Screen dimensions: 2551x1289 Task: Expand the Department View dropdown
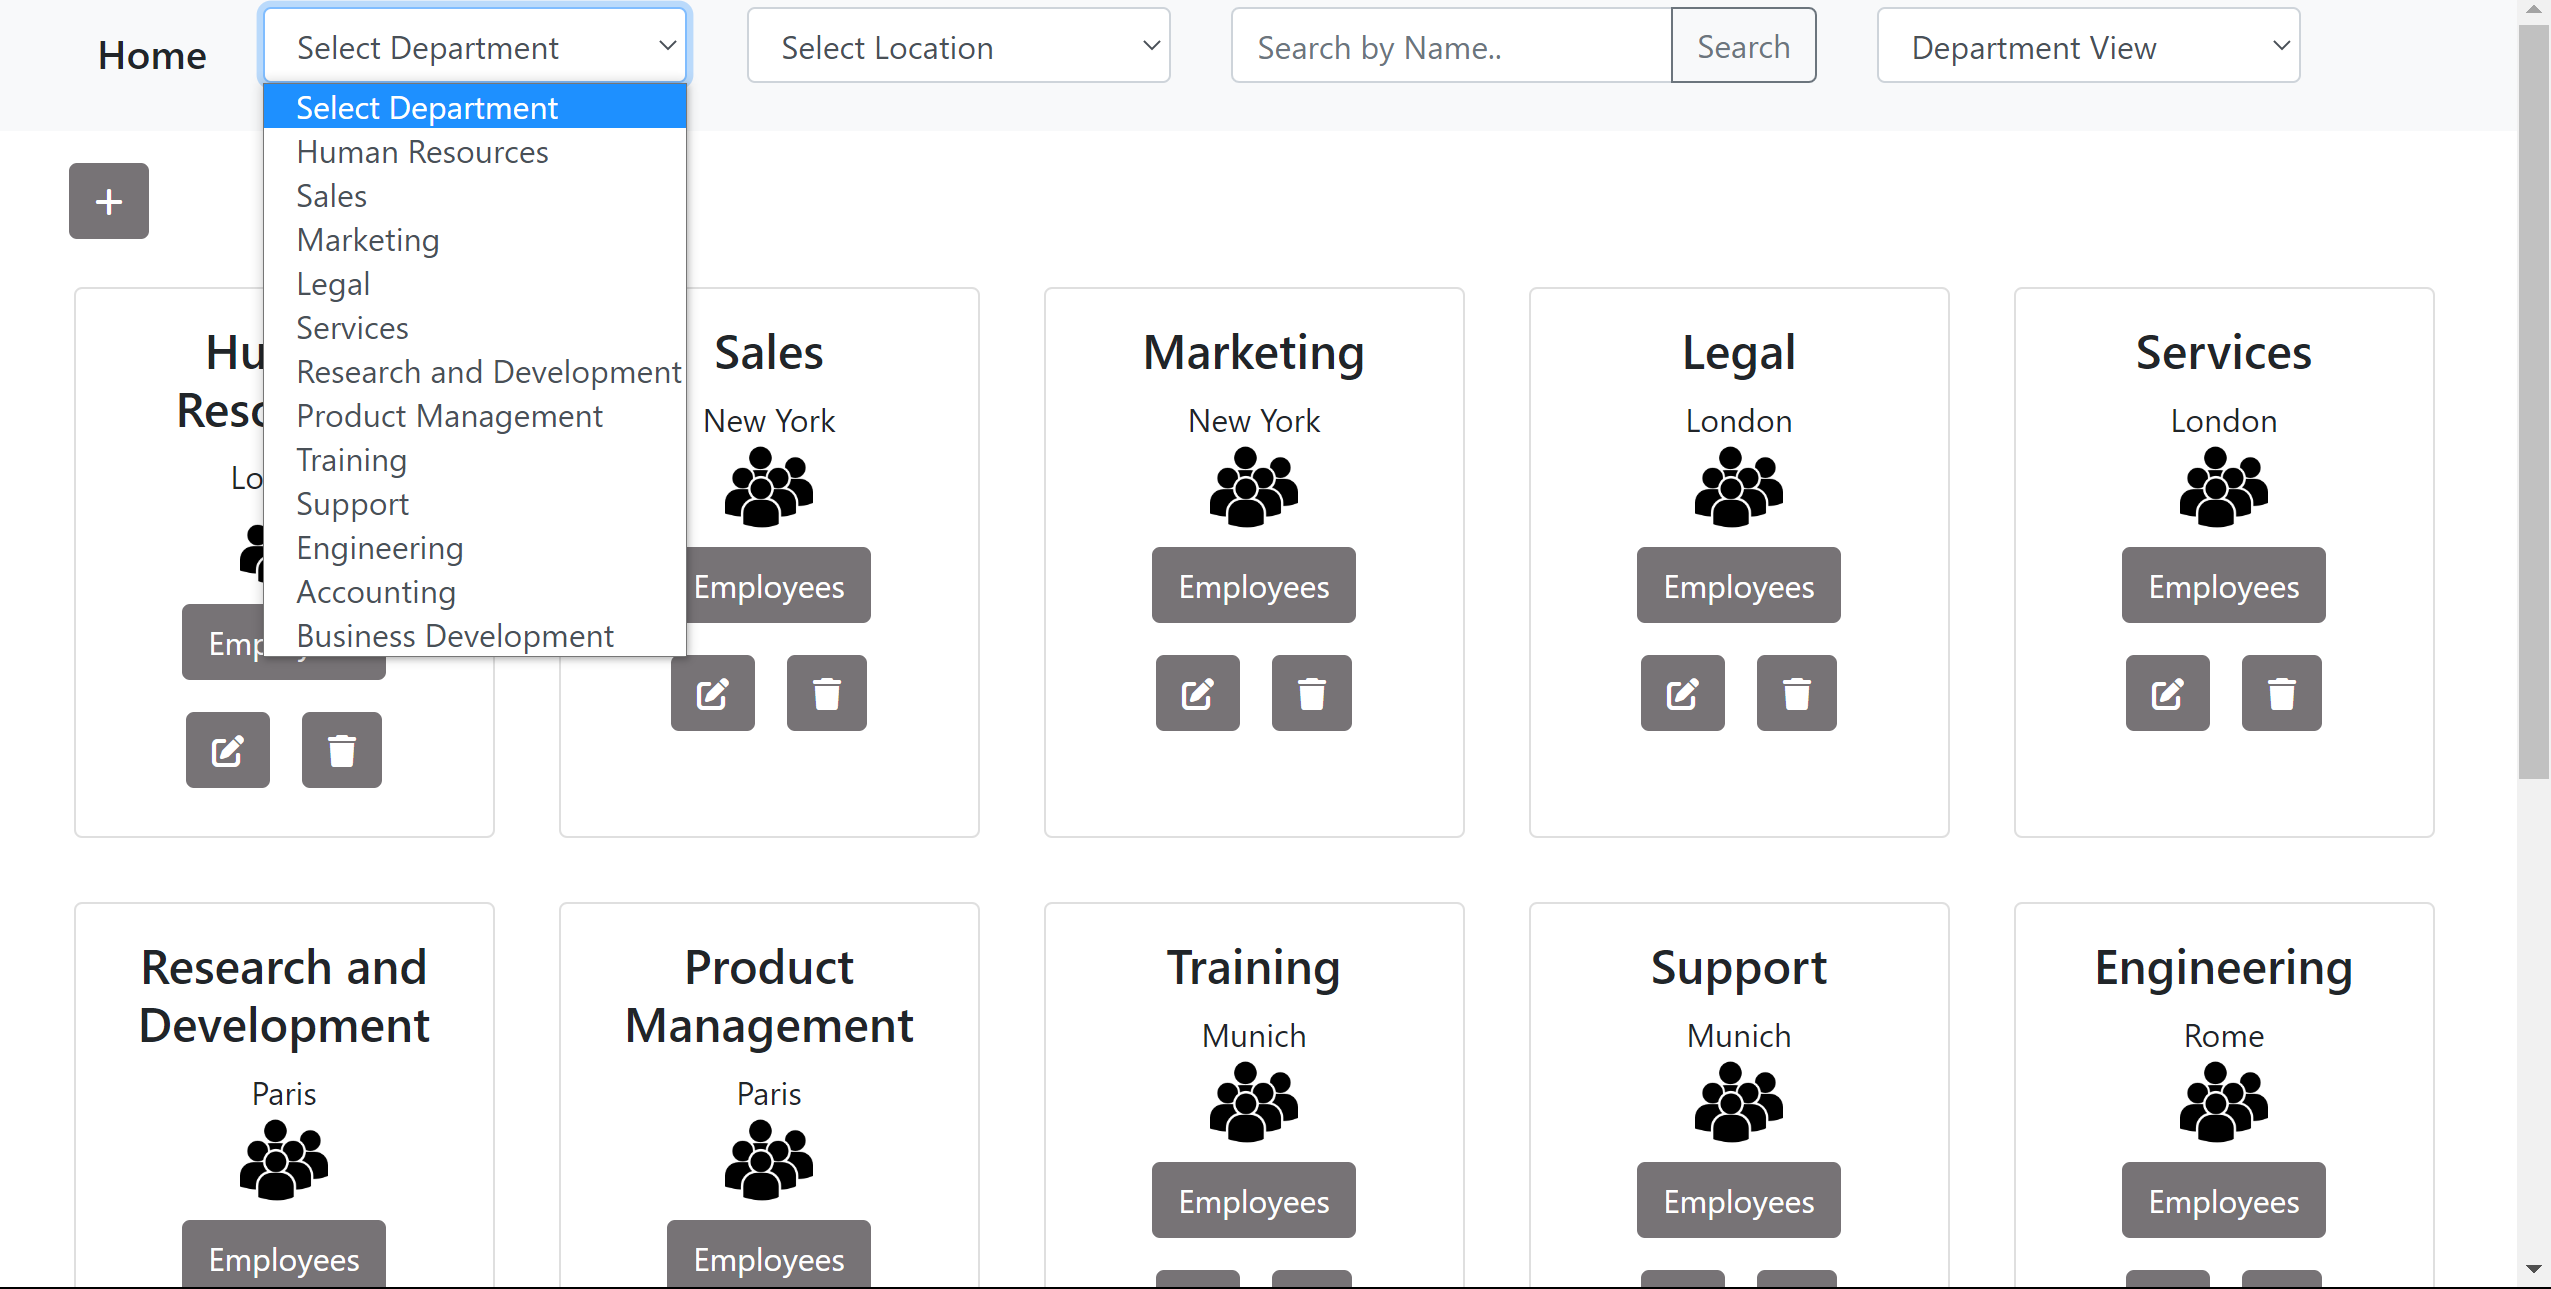(x=2088, y=46)
